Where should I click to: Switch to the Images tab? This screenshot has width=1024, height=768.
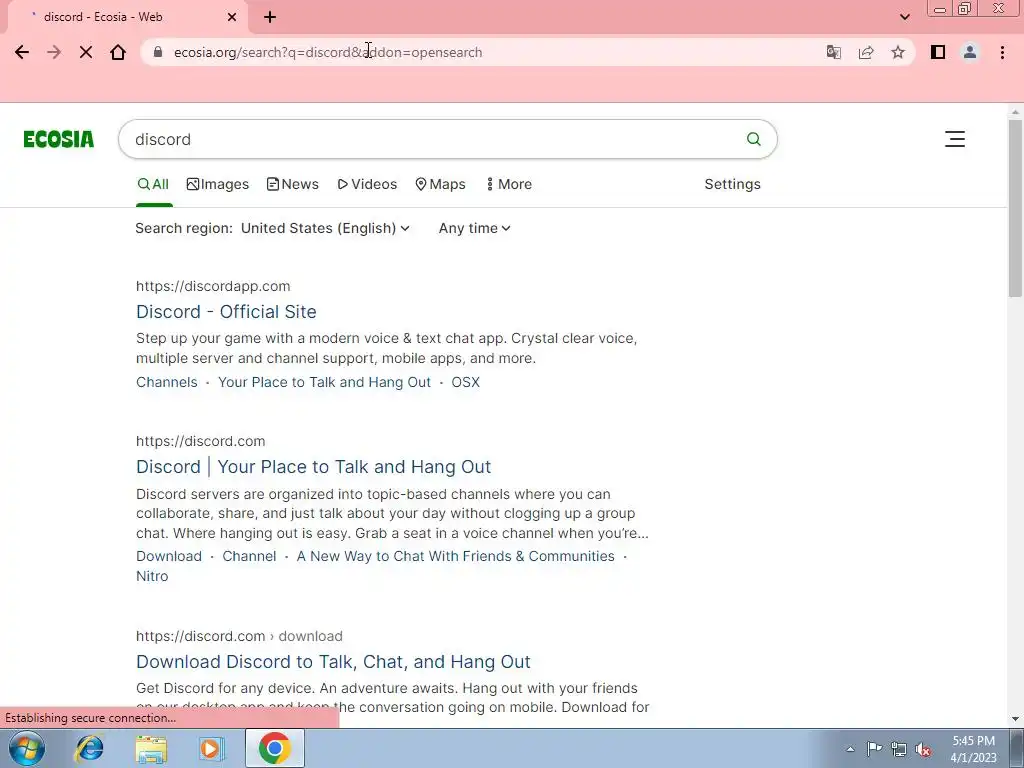click(217, 184)
